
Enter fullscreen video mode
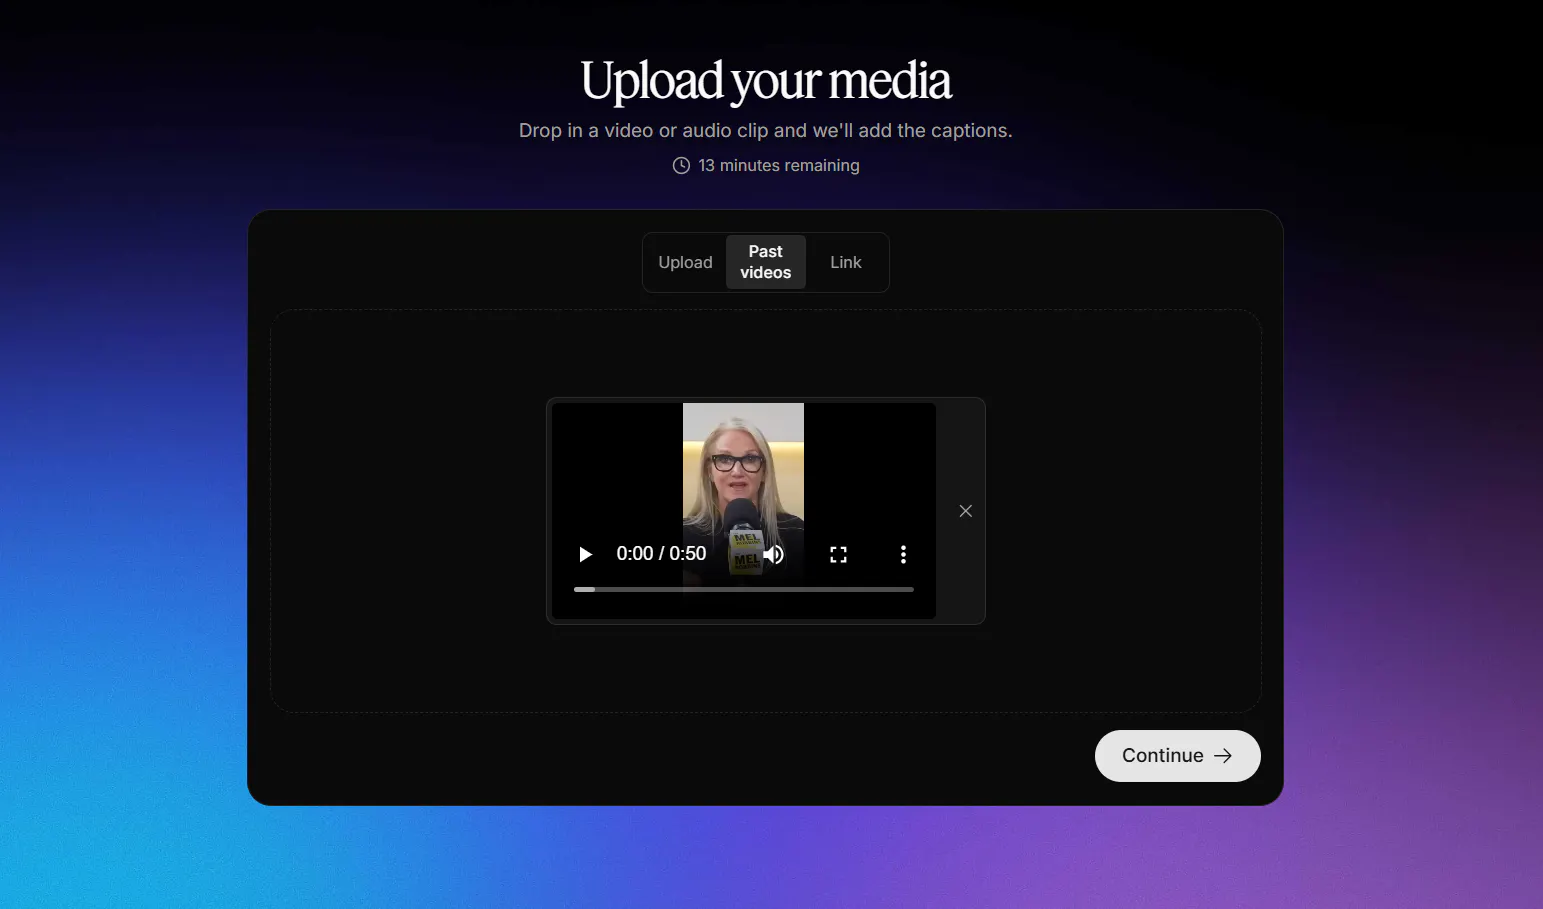pos(838,554)
